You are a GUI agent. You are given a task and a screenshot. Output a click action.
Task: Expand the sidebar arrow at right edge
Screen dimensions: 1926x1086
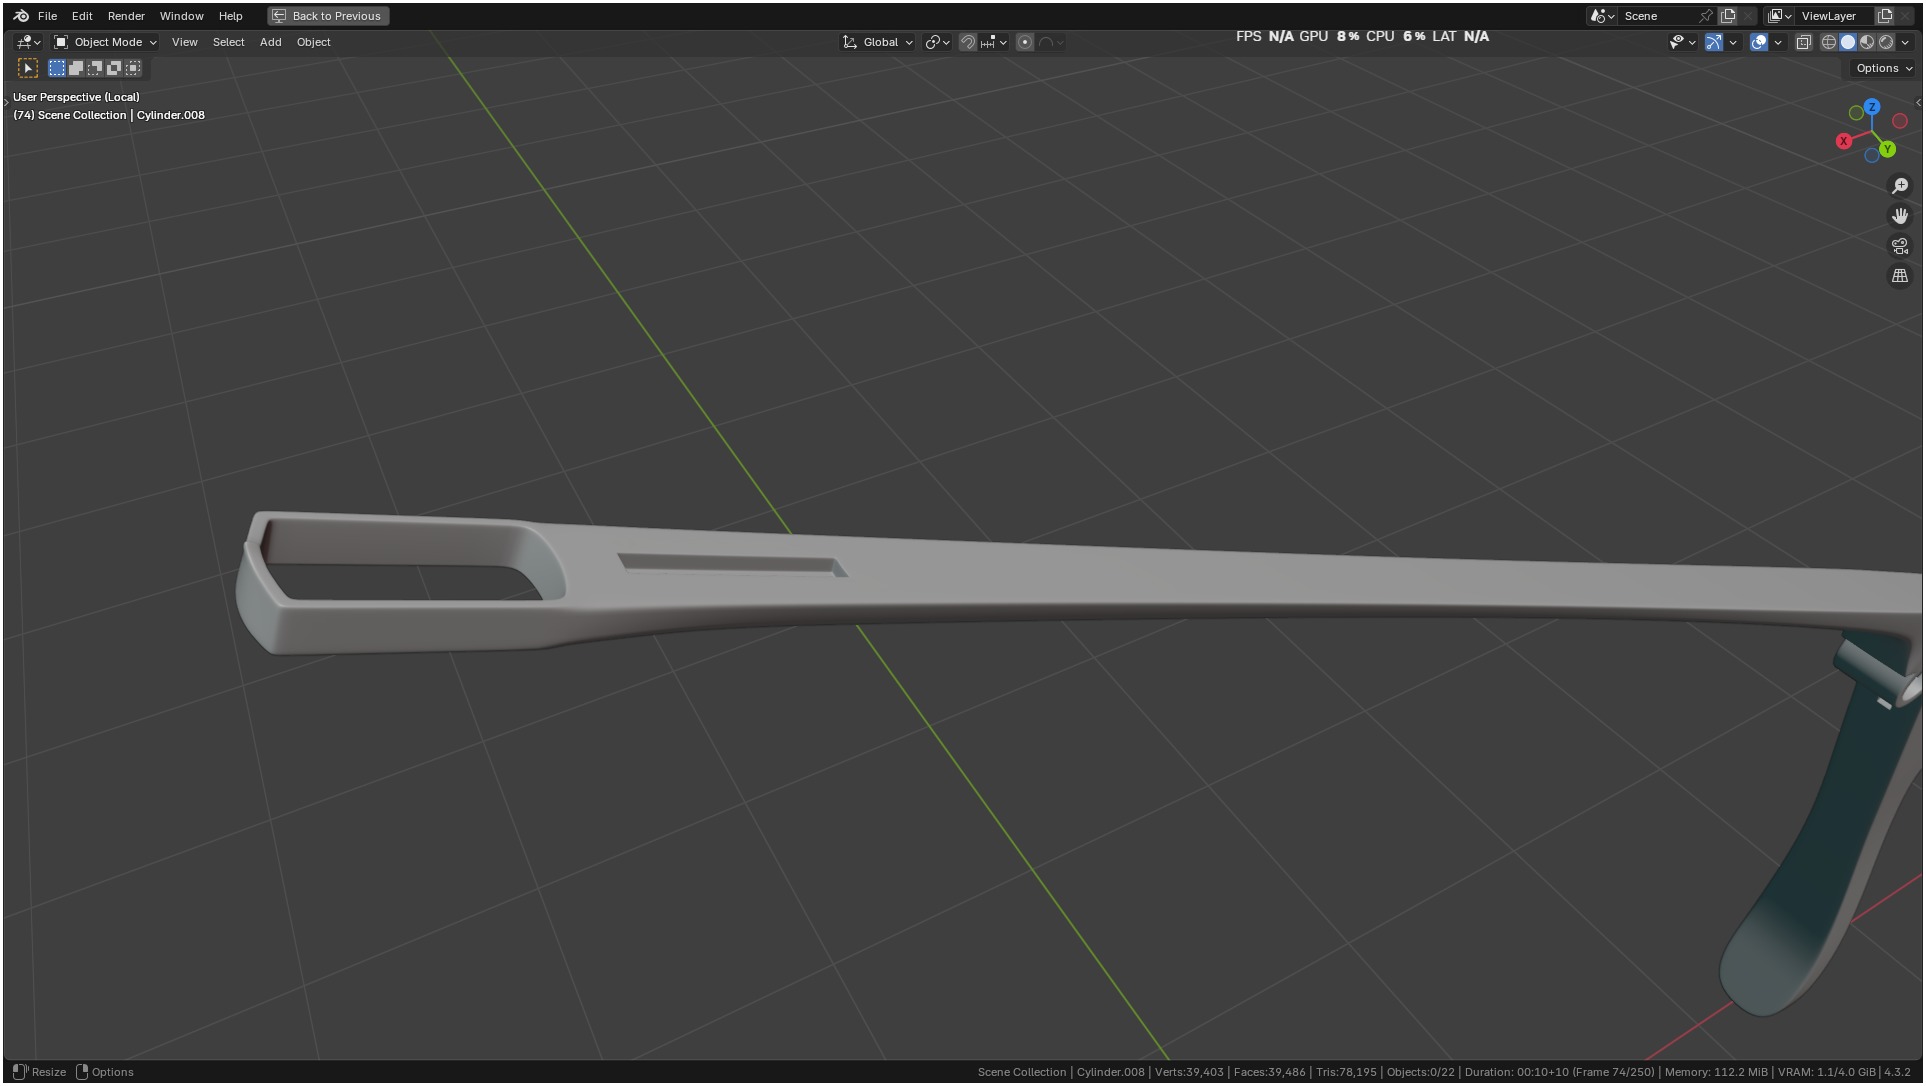[1918, 103]
